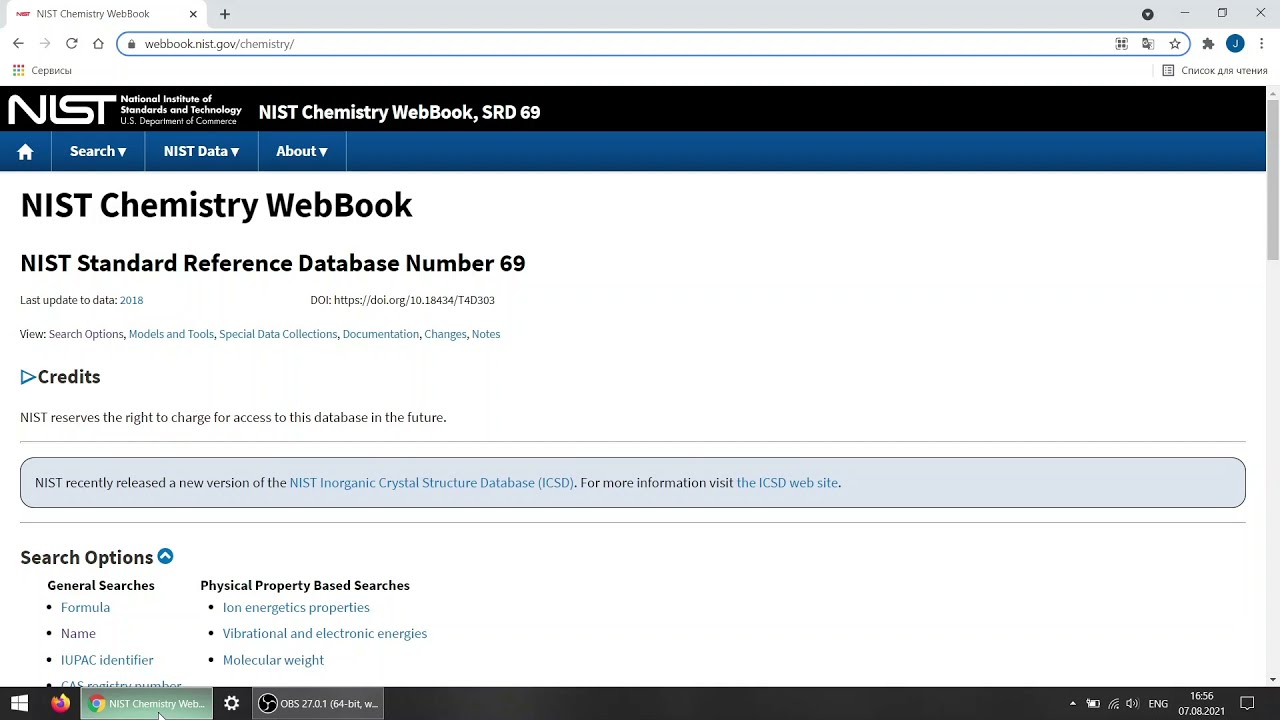Click the battery tray icon

(1093, 704)
